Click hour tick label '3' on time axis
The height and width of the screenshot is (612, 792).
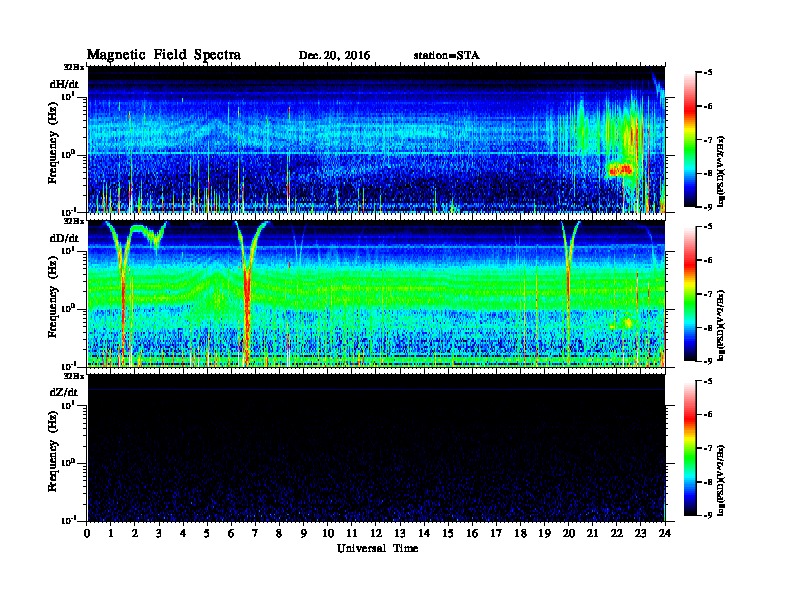[159, 534]
